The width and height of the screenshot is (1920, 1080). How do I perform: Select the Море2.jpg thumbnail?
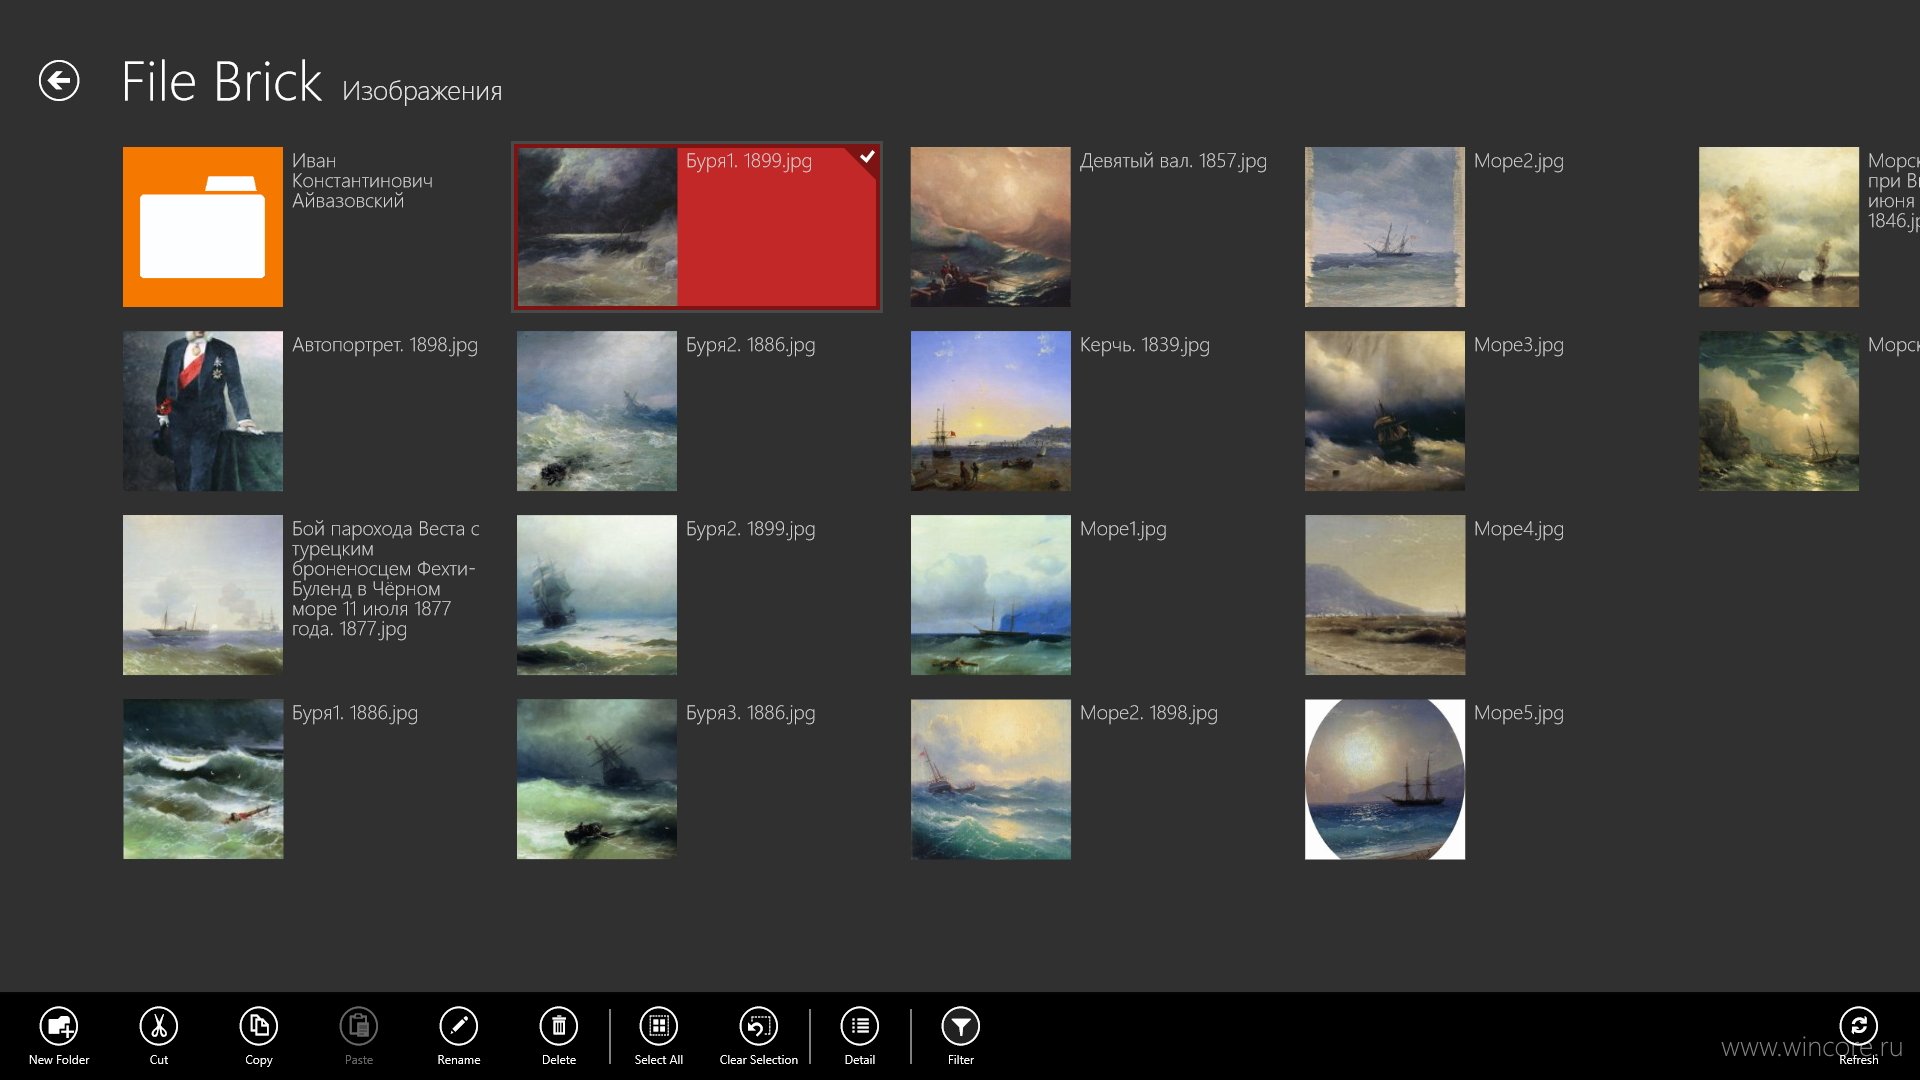tap(1385, 227)
